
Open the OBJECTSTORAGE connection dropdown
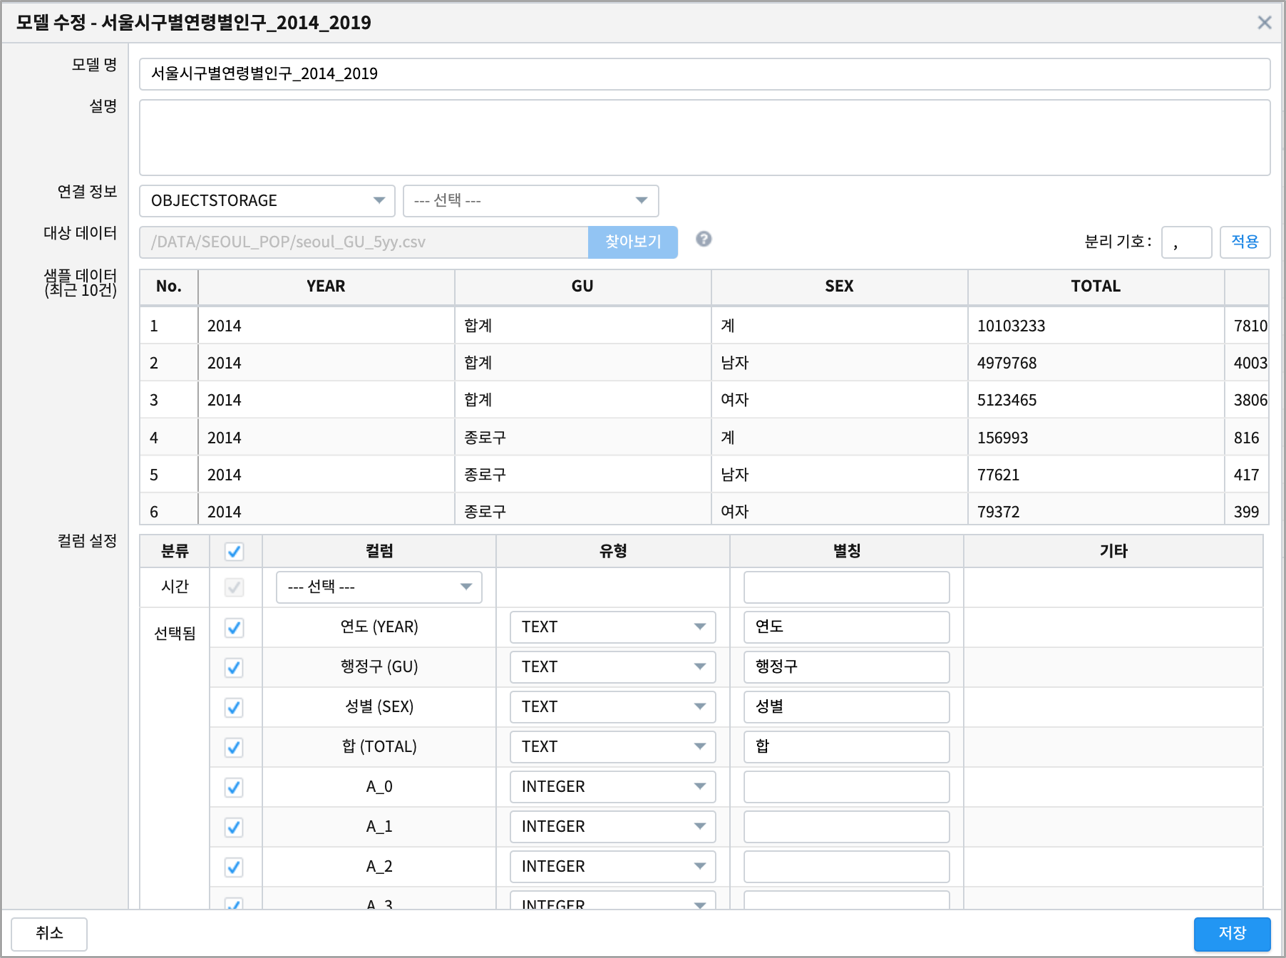[x=267, y=200]
